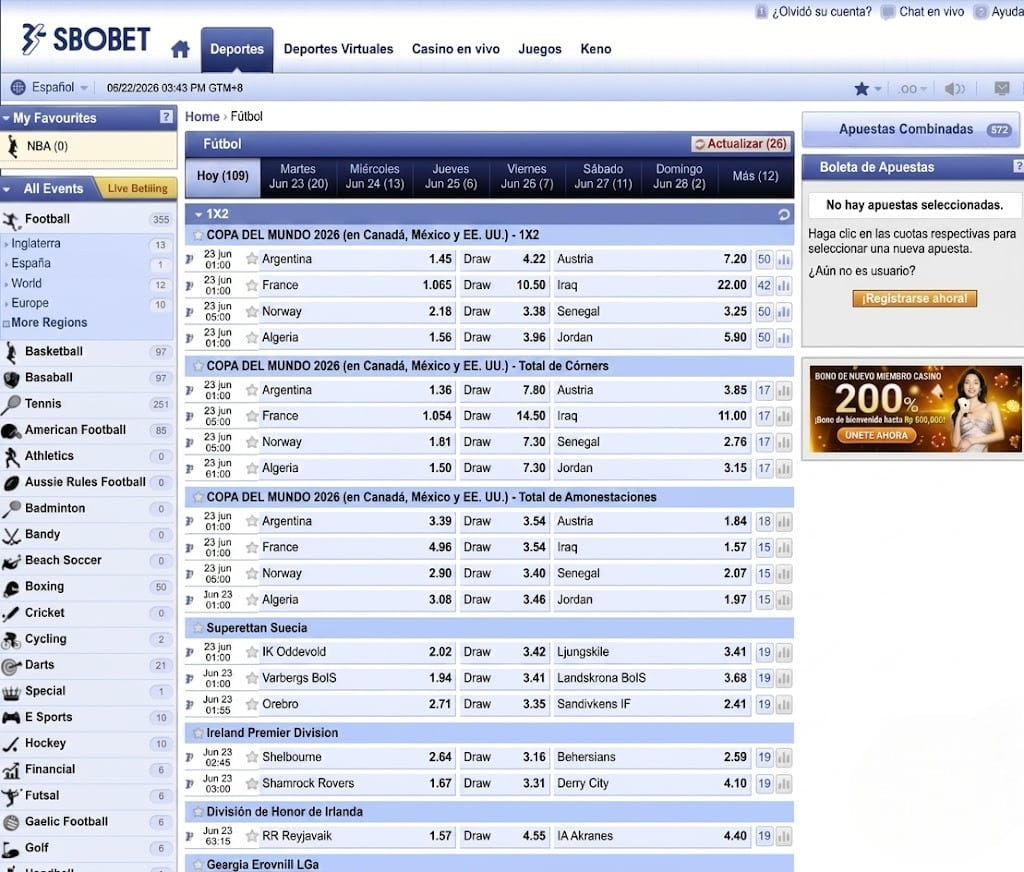Image resolution: width=1024 pixels, height=872 pixels.
Task: Open the Más (12) dates tab
Action: coord(755,176)
